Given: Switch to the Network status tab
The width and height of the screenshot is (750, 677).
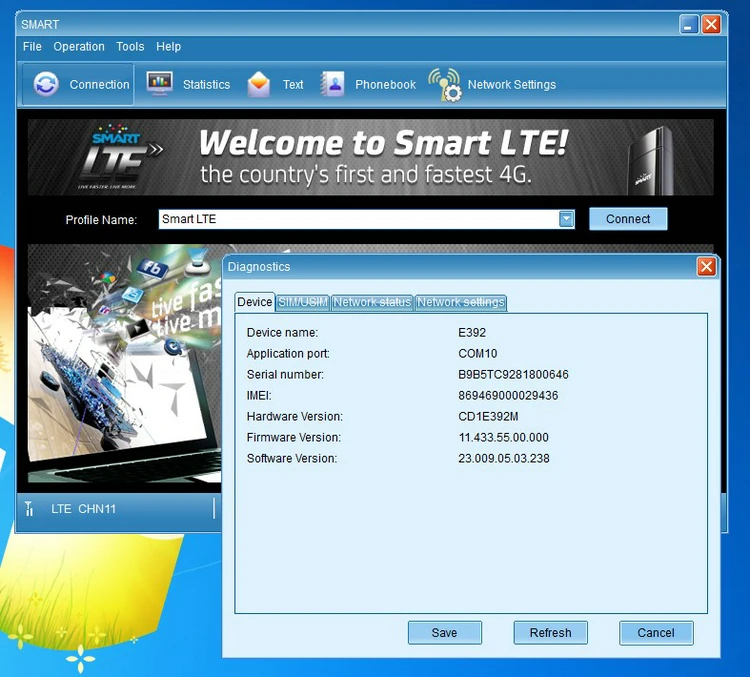Looking at the screenshot, I should (x=372, y=302).
